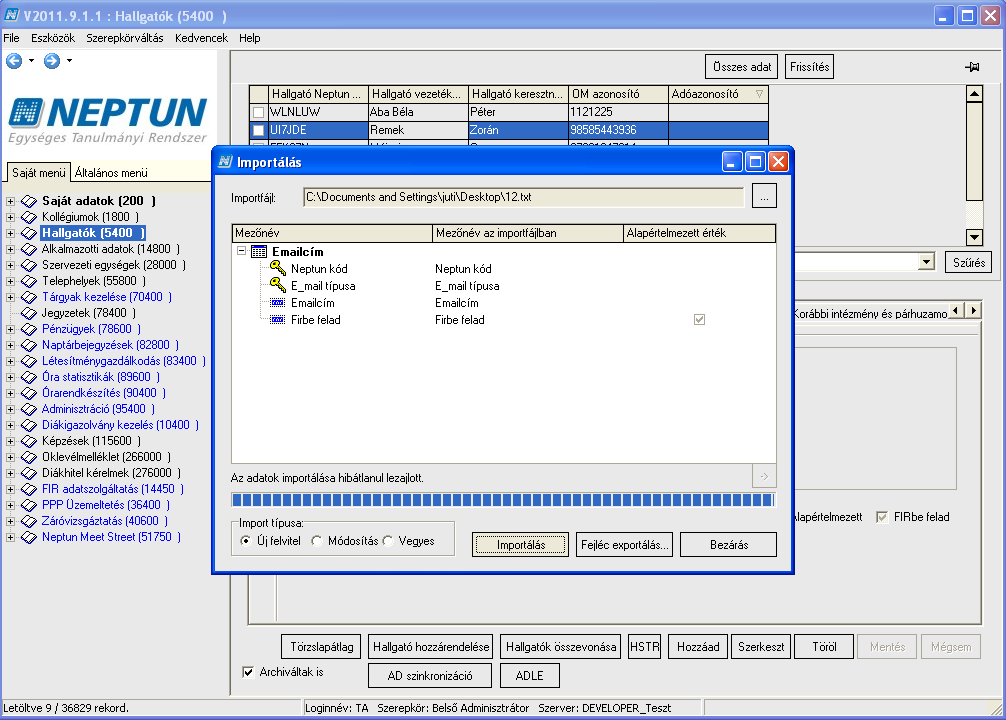Collapse the Emailcím node in import tree
Image resolution: width=1006 pixels, height=720 pixels.
click(x=241, y=251)
